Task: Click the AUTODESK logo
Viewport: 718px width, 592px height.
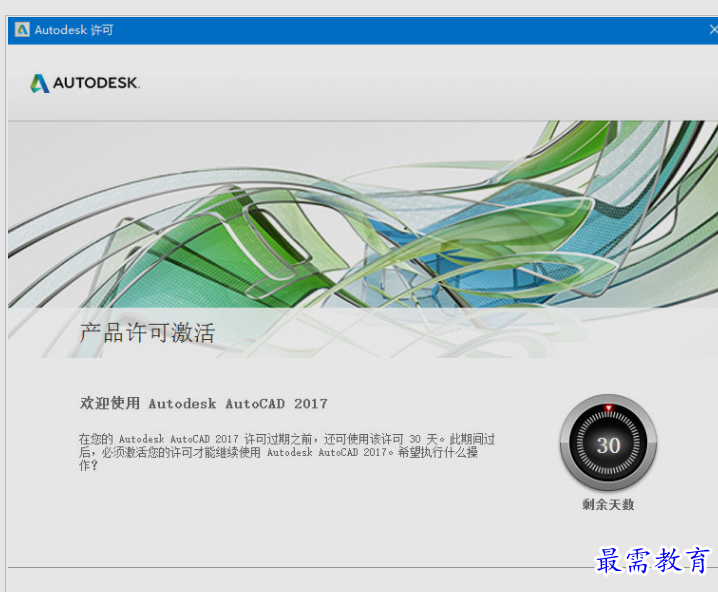Action: (85, 83)
